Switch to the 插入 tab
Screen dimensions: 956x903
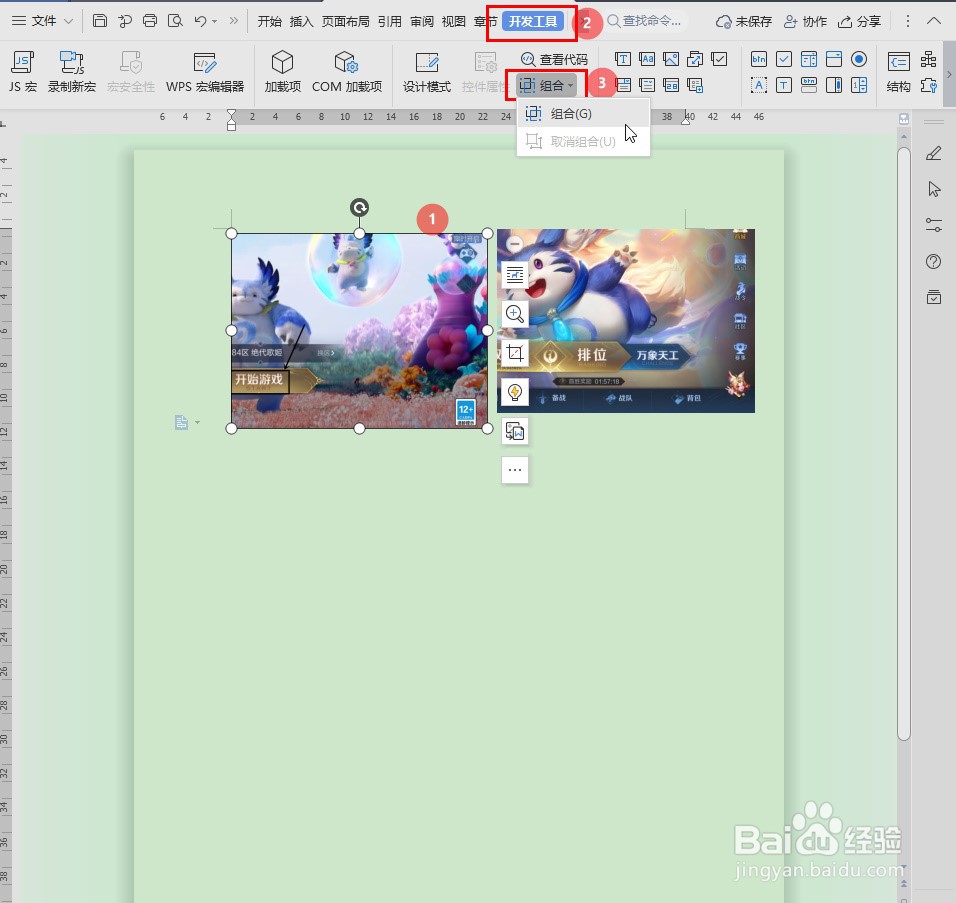pyautogui.click(x=301, y=21)
